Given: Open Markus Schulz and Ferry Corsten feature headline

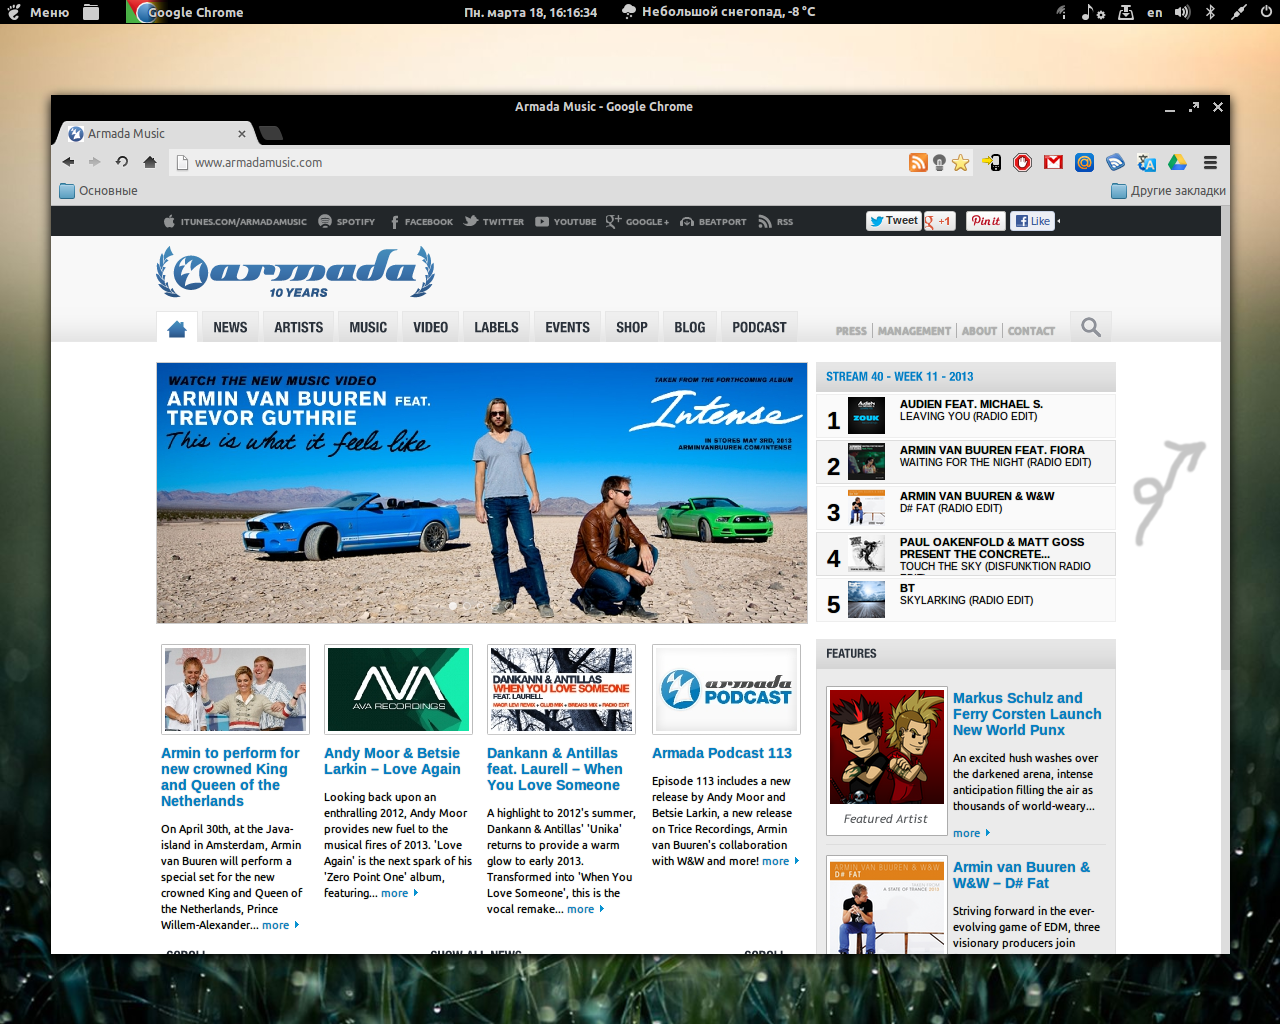Looking at the screenshot, I should (x=1027, y=714).
